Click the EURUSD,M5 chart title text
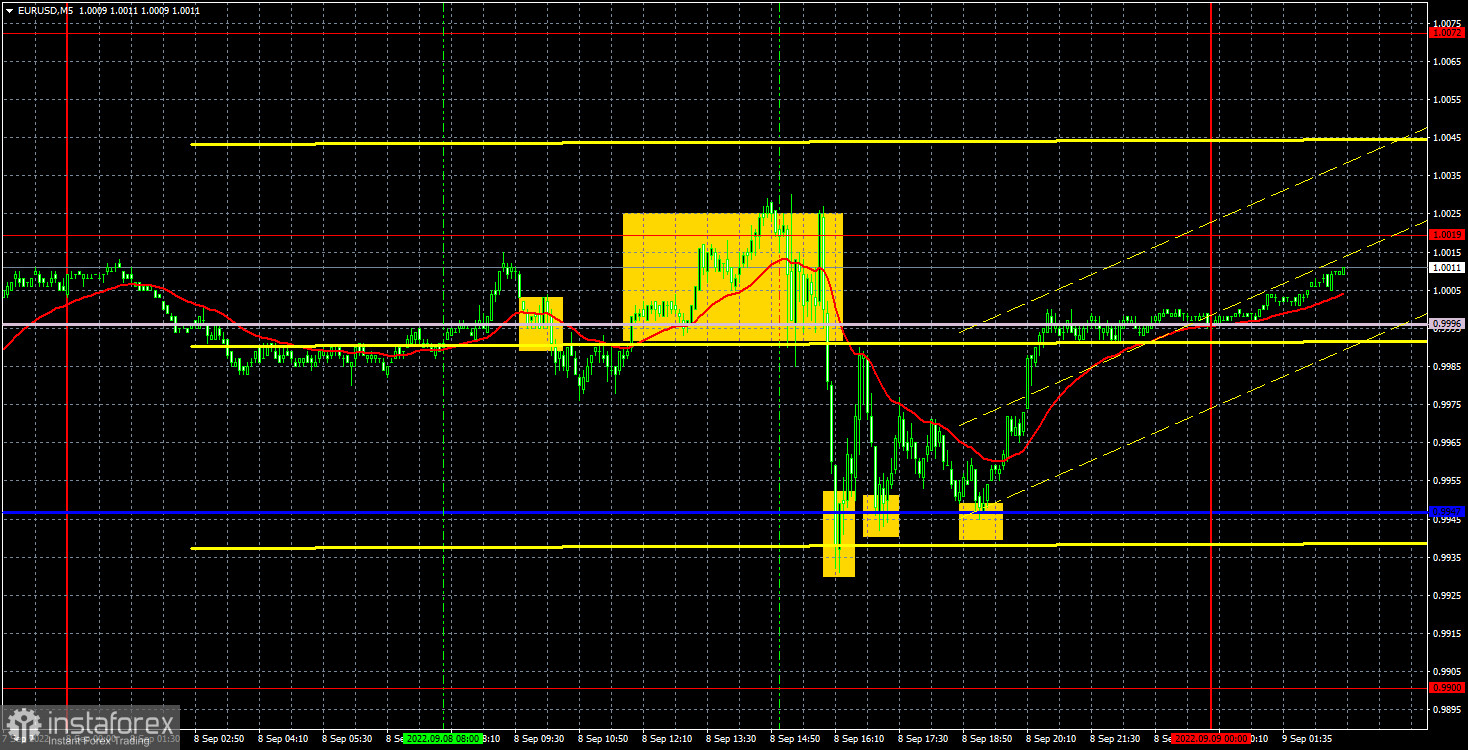Image resolution: width=1468 pixels, height=750 pixels. (x=44, y=10)
